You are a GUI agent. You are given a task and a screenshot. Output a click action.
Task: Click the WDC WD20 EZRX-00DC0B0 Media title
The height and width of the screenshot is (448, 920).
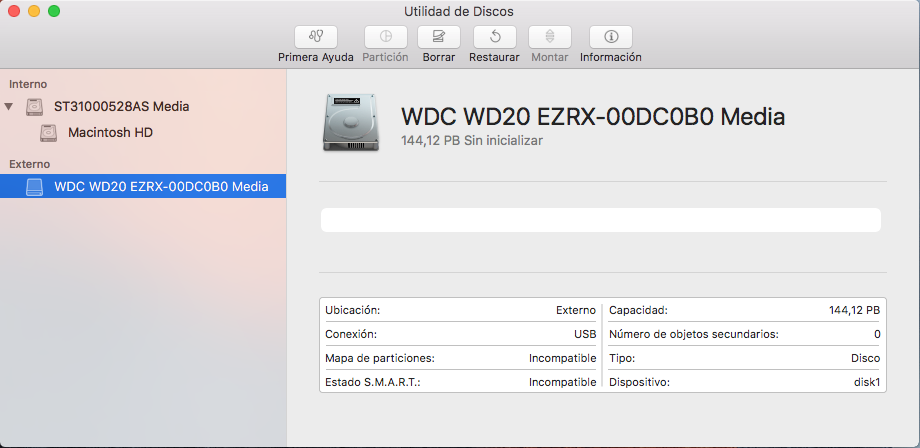(593, 117)
